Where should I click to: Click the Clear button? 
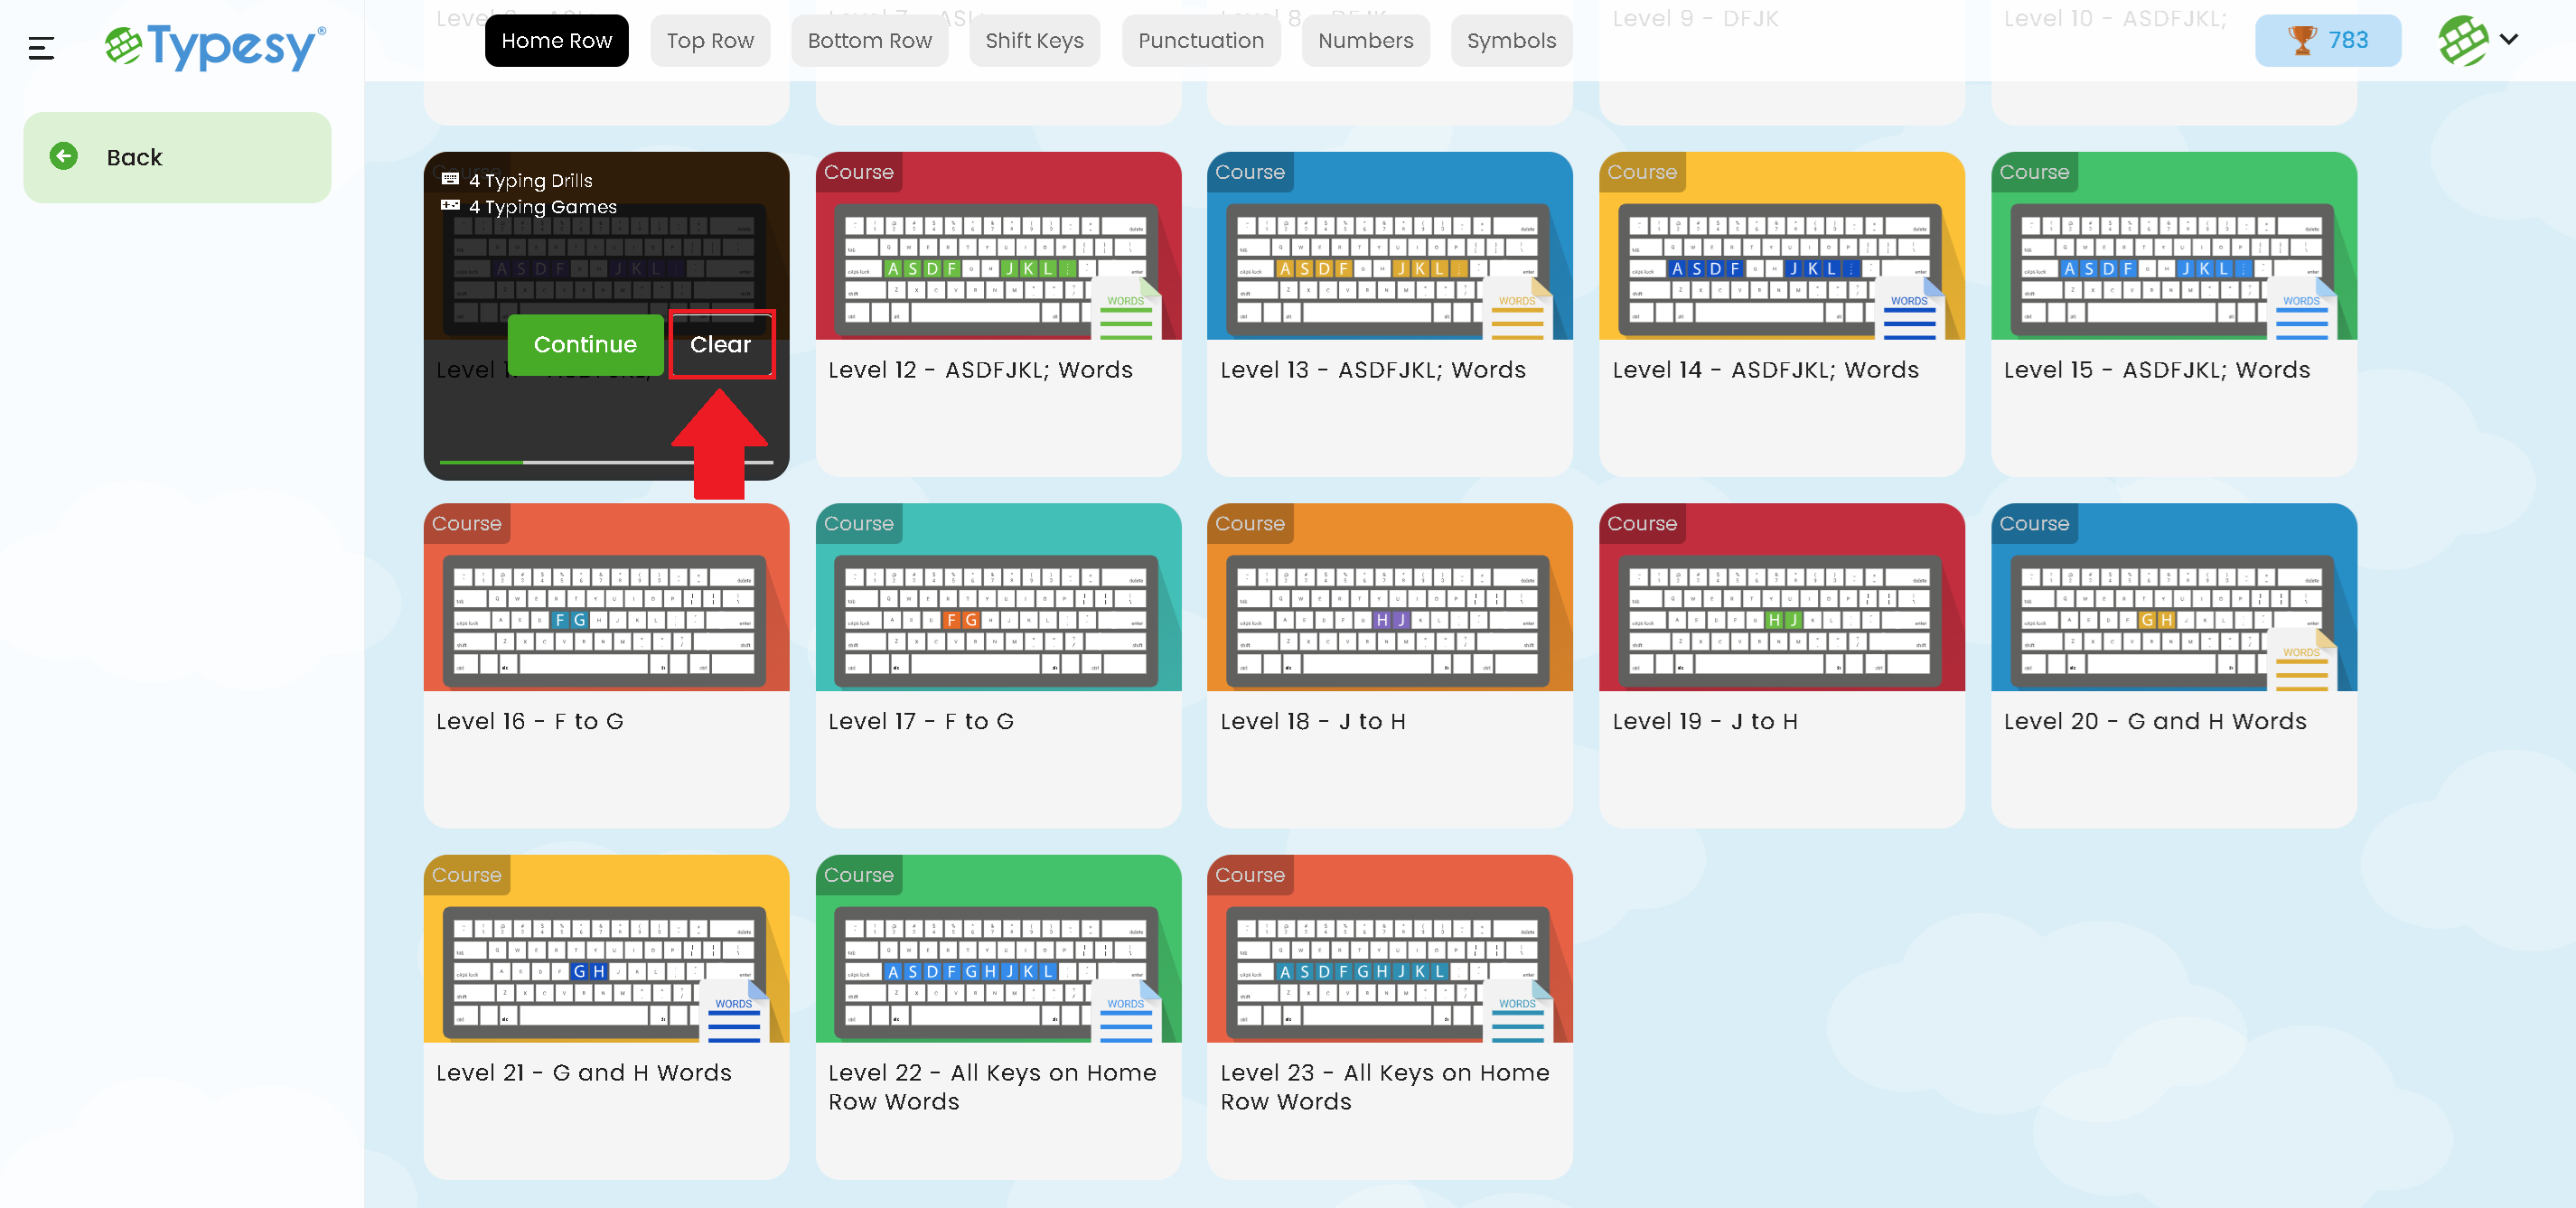(720, 344)
